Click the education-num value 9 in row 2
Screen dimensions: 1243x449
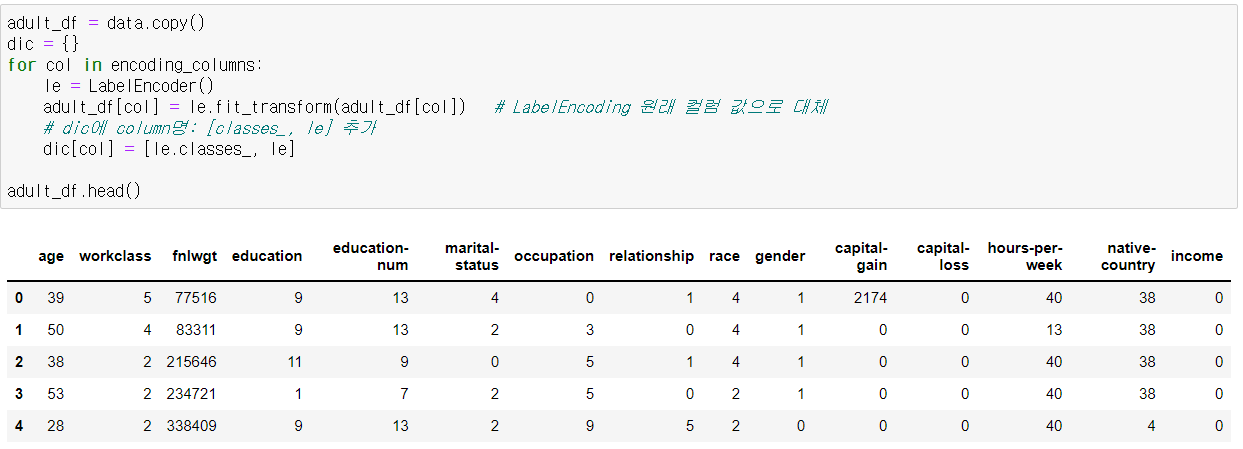(404, 362)
